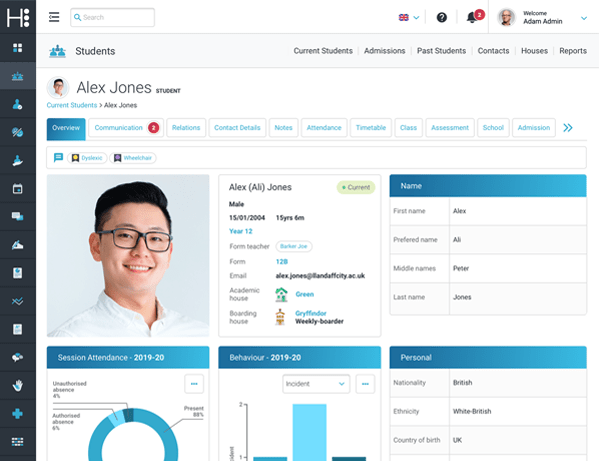Open the Incident dropdown in Behaviour panel

click(316, 384)
